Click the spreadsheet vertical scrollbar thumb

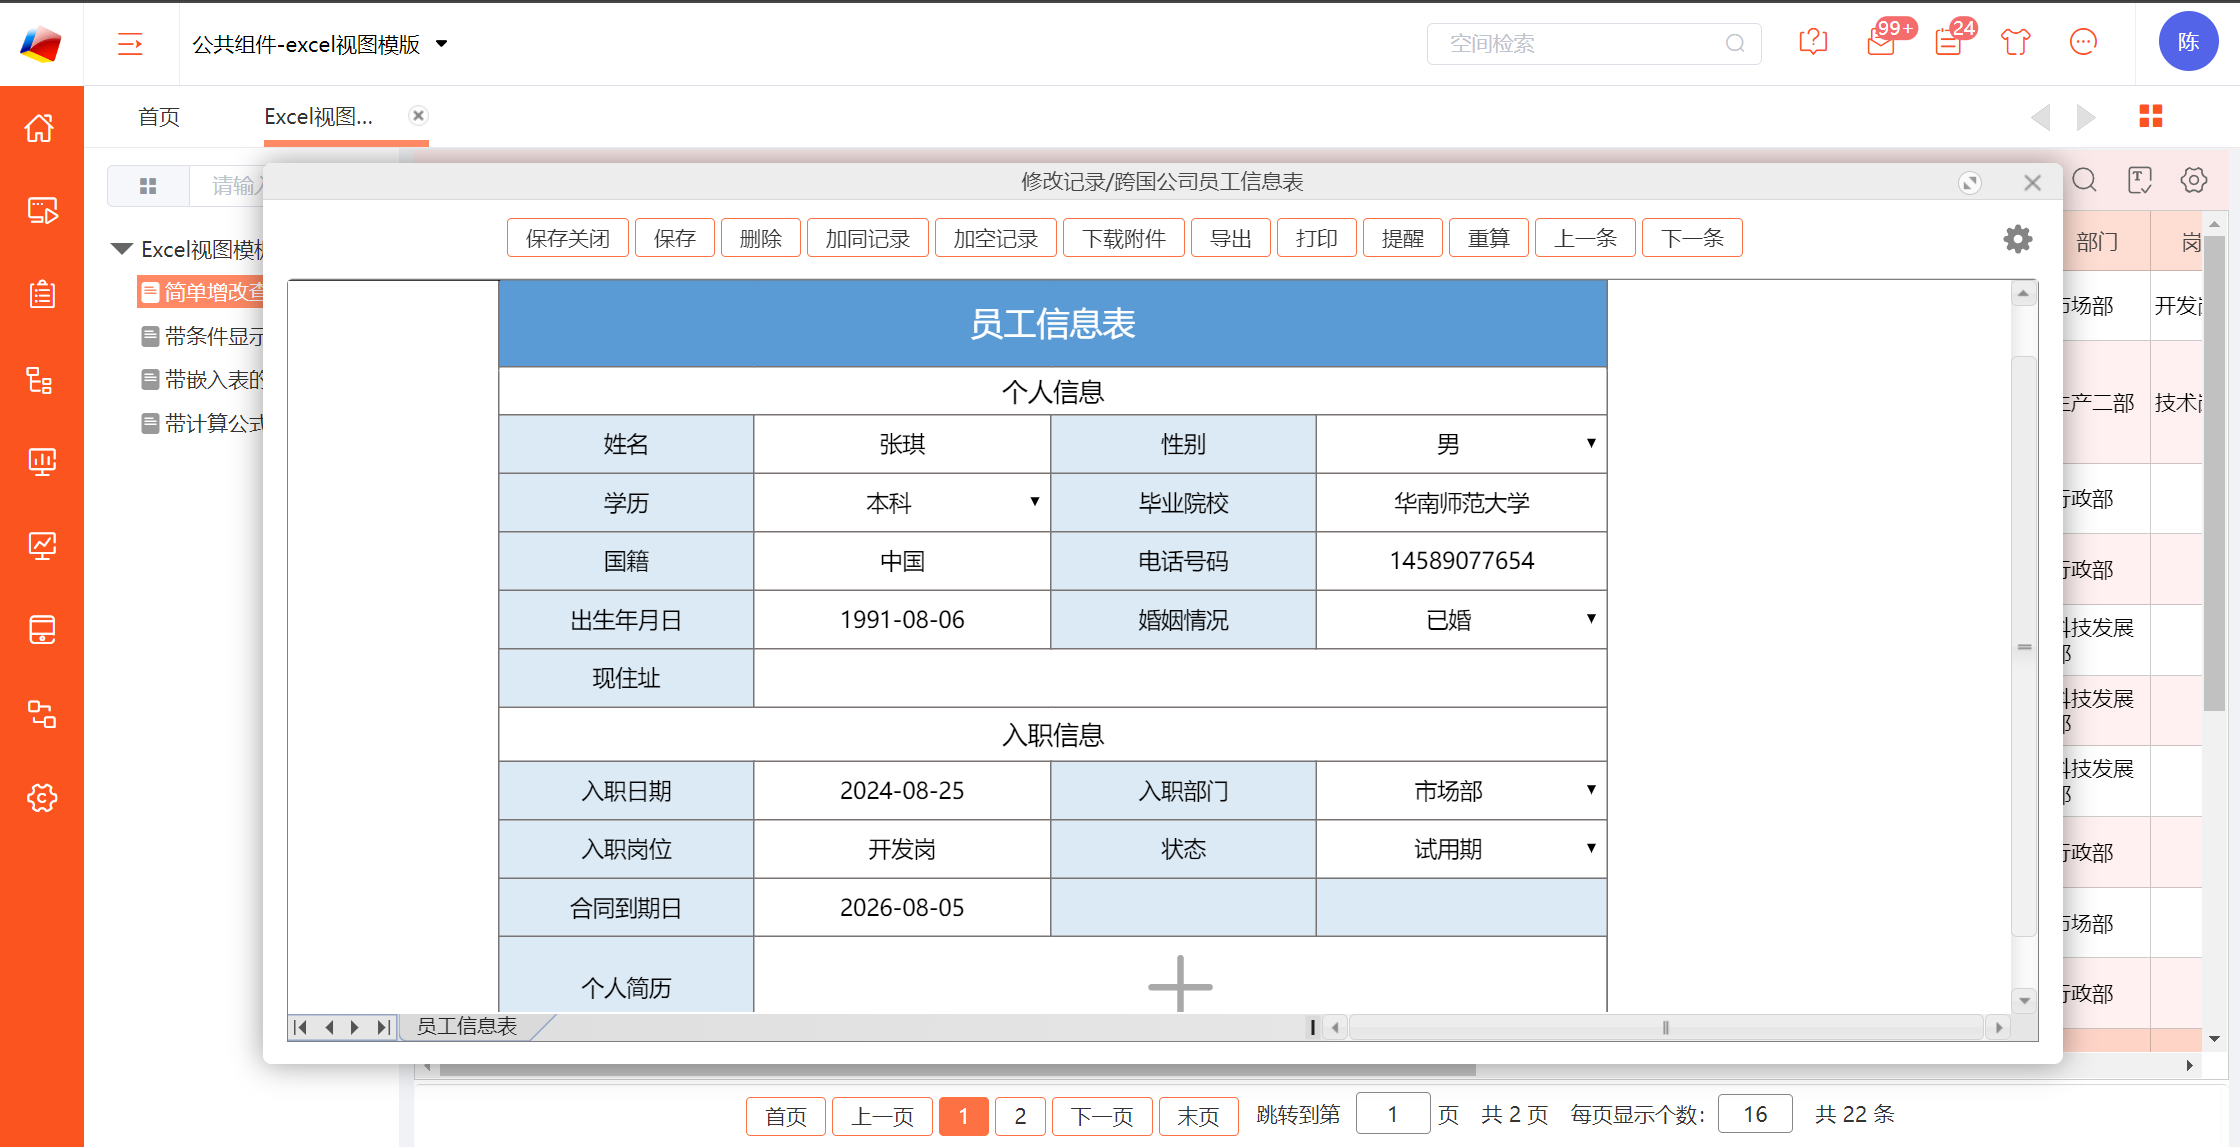click(2024, 646)
